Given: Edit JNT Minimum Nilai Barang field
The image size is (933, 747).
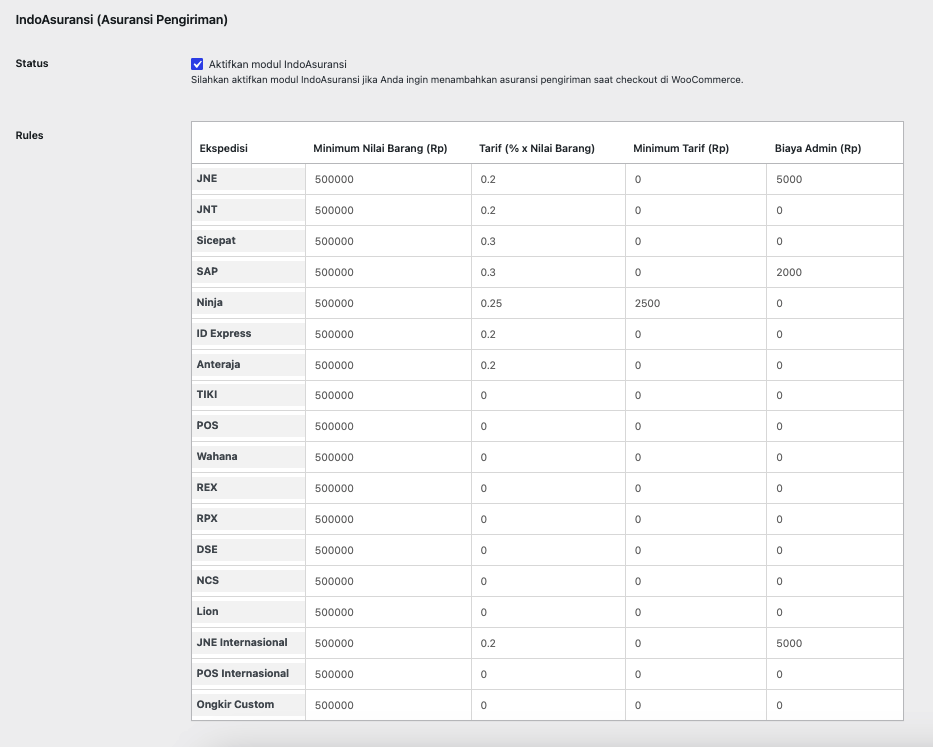Looking at the screenshot, I should pyautogui.click(x=389, y=210).
